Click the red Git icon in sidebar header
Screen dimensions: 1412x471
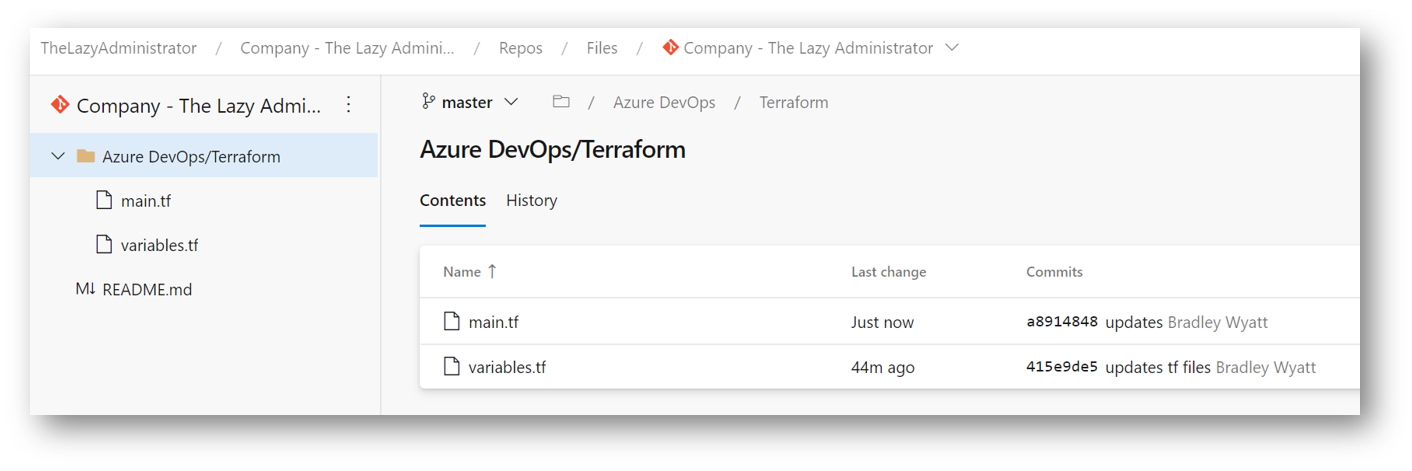(59, 105)
